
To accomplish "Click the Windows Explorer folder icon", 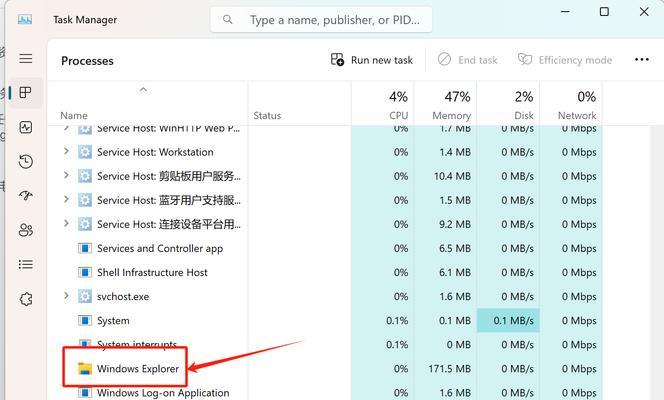I will pos(85,369).
